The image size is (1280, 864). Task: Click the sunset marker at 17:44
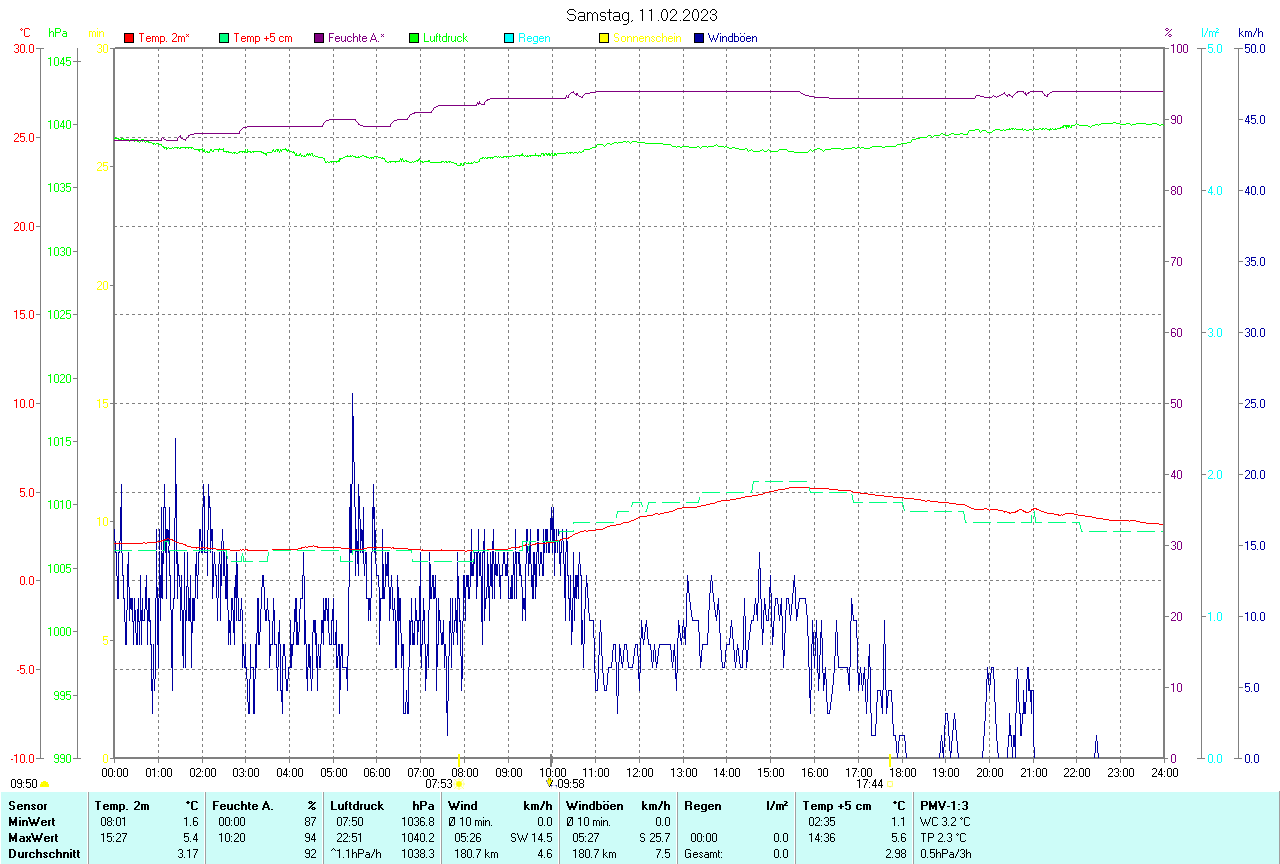(890, 784)
